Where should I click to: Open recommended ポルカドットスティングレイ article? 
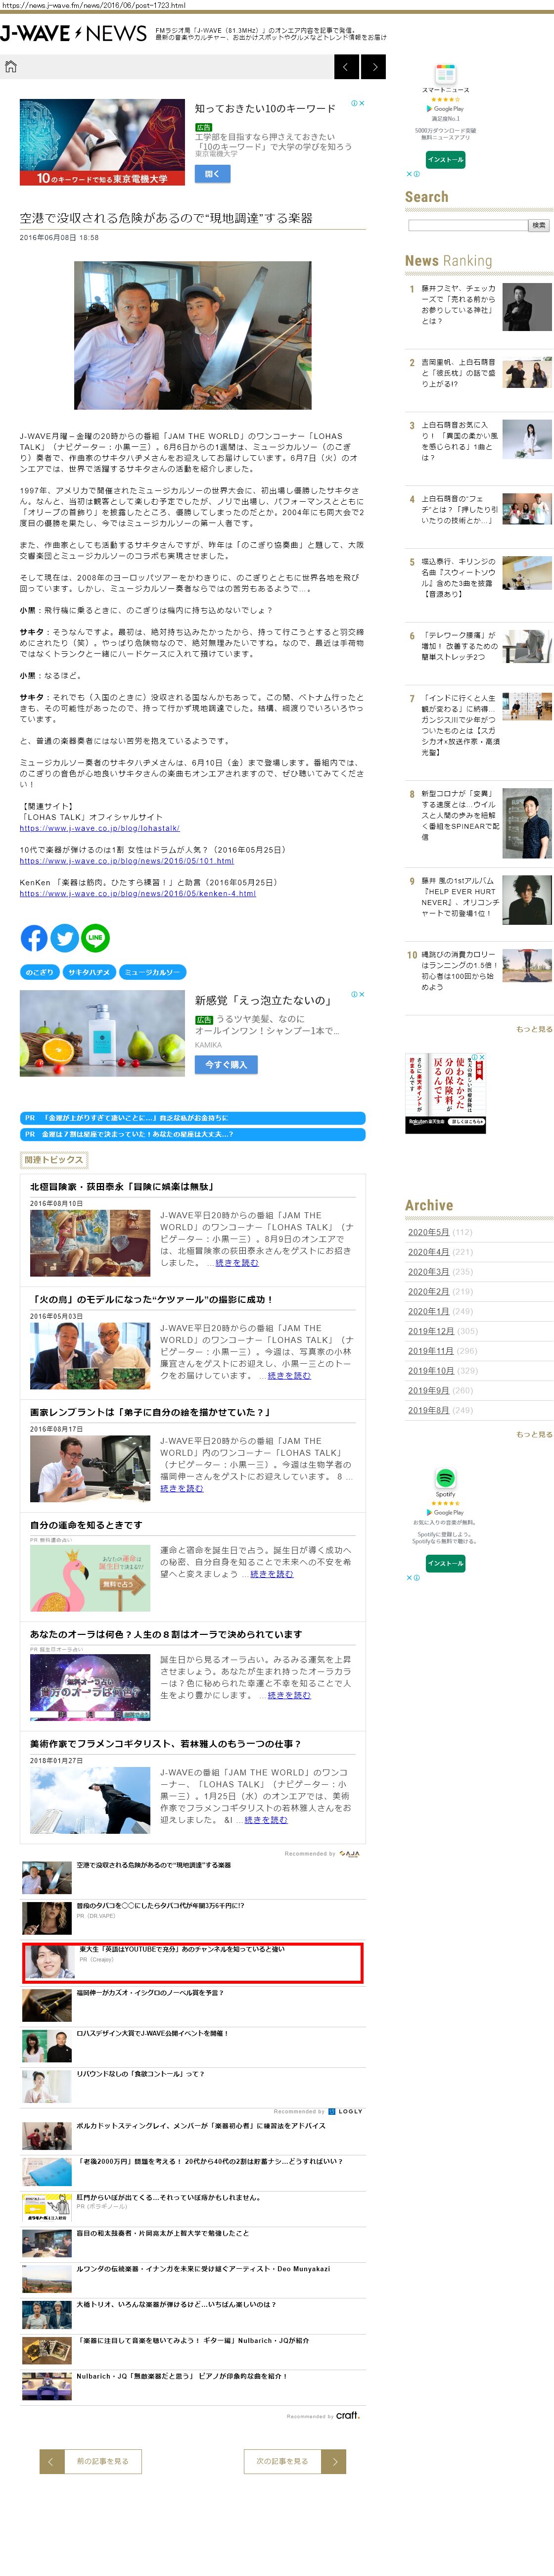(x=201, y=2125)
